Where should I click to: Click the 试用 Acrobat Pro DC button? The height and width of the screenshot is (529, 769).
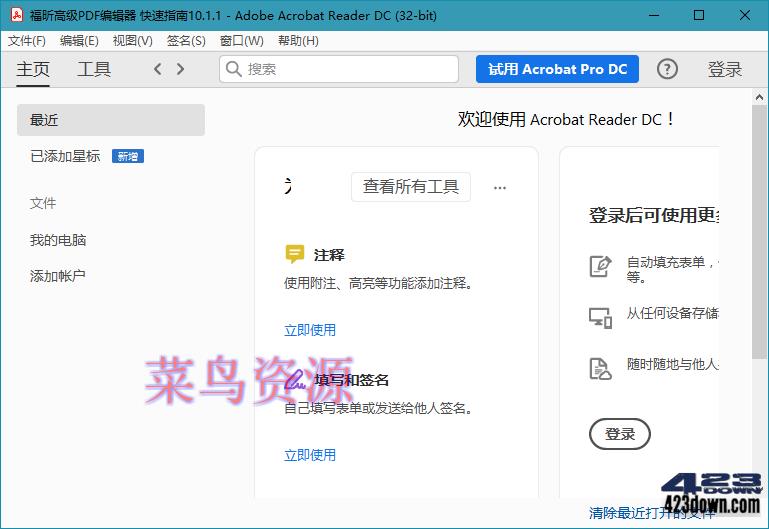(557, 69)
